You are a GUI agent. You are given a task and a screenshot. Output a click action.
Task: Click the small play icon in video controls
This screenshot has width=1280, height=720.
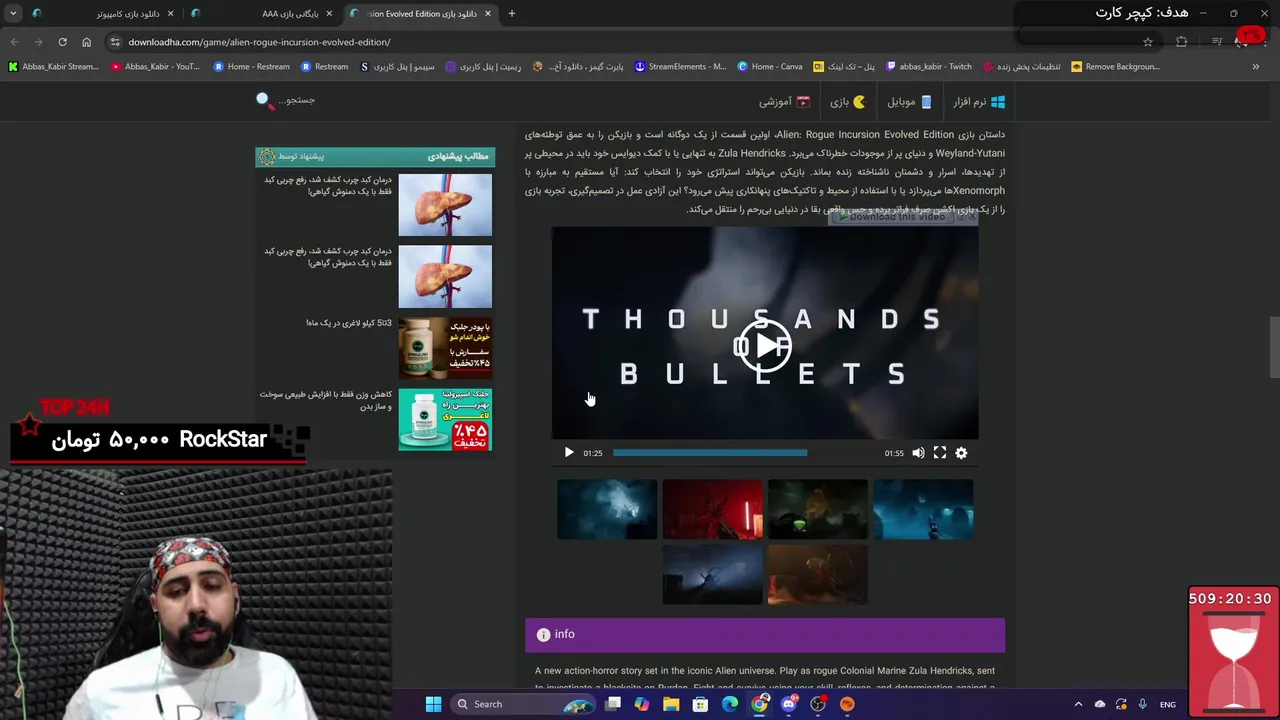[x=569, y=453]
